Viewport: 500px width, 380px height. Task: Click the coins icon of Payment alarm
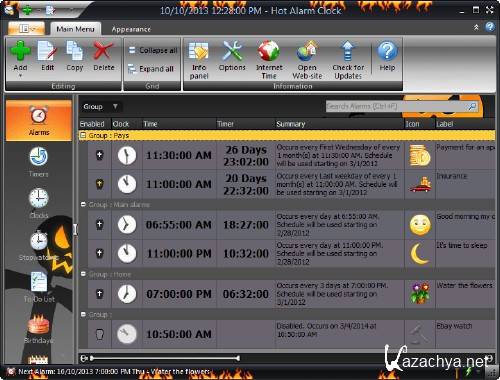tap(420, 156)
